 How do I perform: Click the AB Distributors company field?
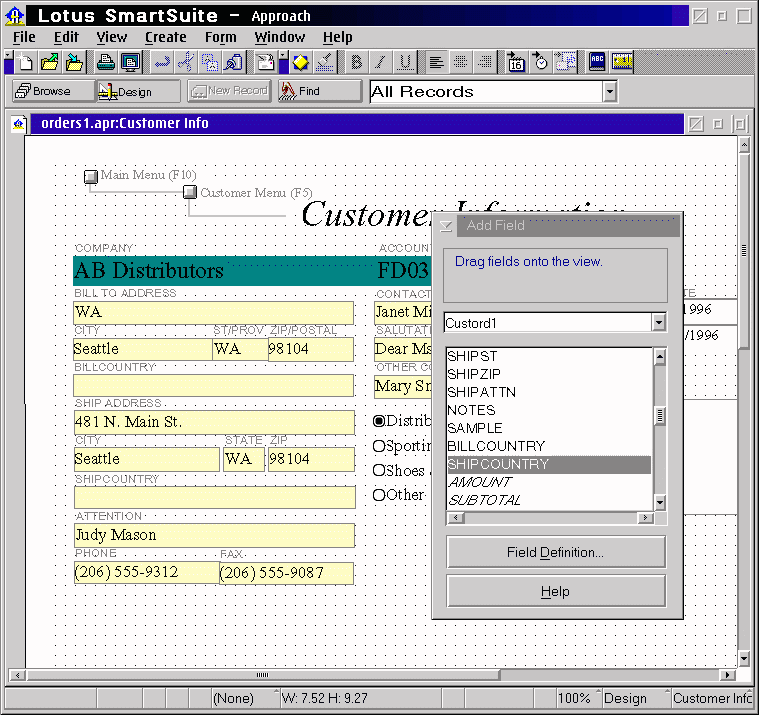click(x=224, y=271)
